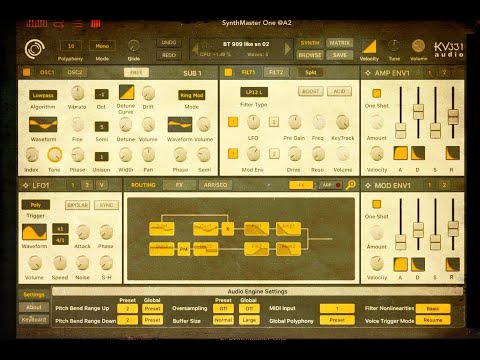This screenshot has width=480, height=360.
Task: Click the REDO button
Action: coord(169,55)
